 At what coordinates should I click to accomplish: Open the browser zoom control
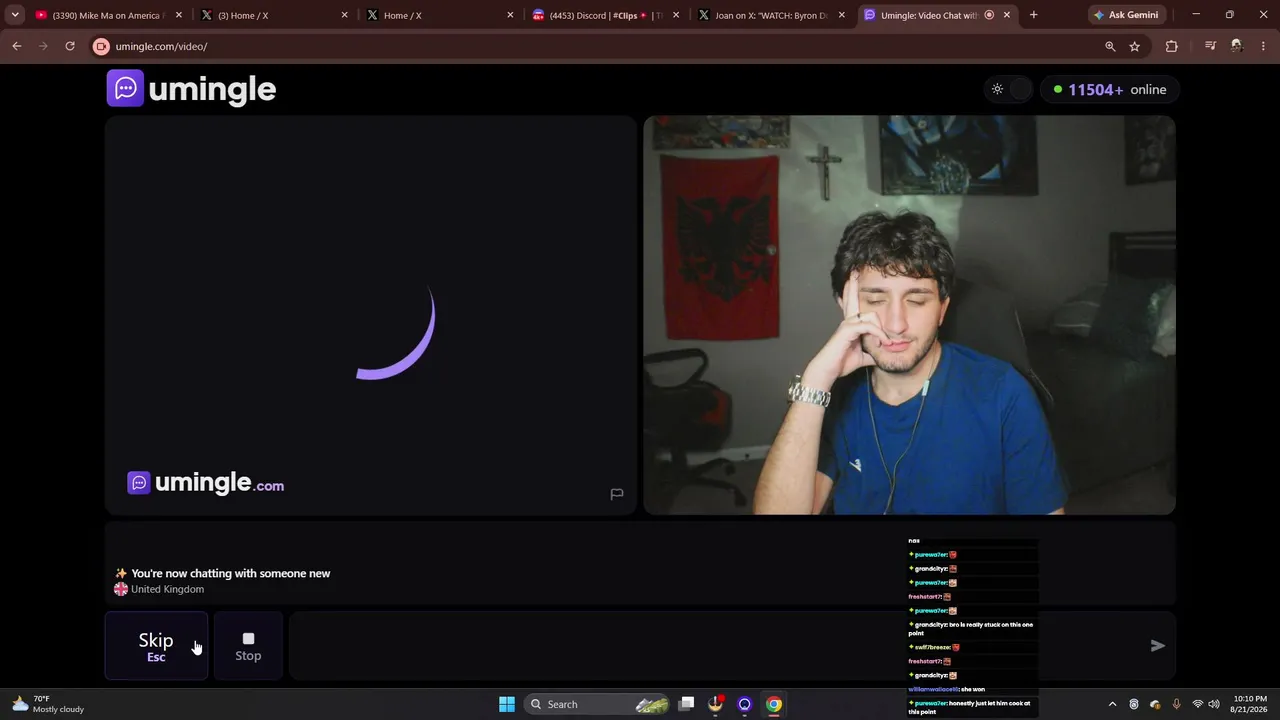point(1110,46)
